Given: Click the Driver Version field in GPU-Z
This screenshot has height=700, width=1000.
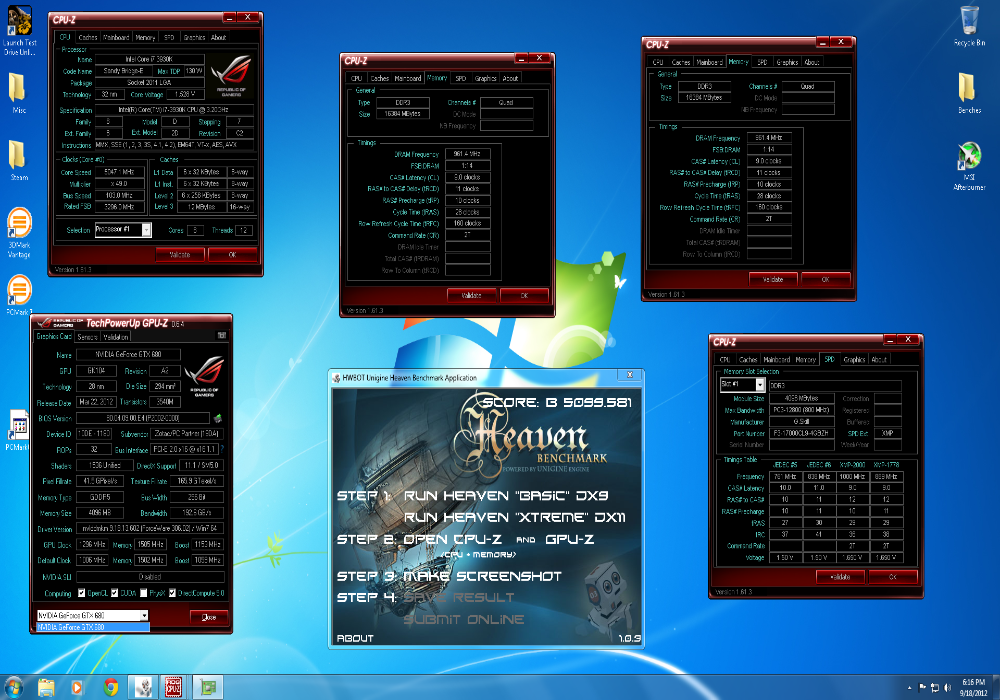Looking at the screenshot, I should (x=150, y=529).
